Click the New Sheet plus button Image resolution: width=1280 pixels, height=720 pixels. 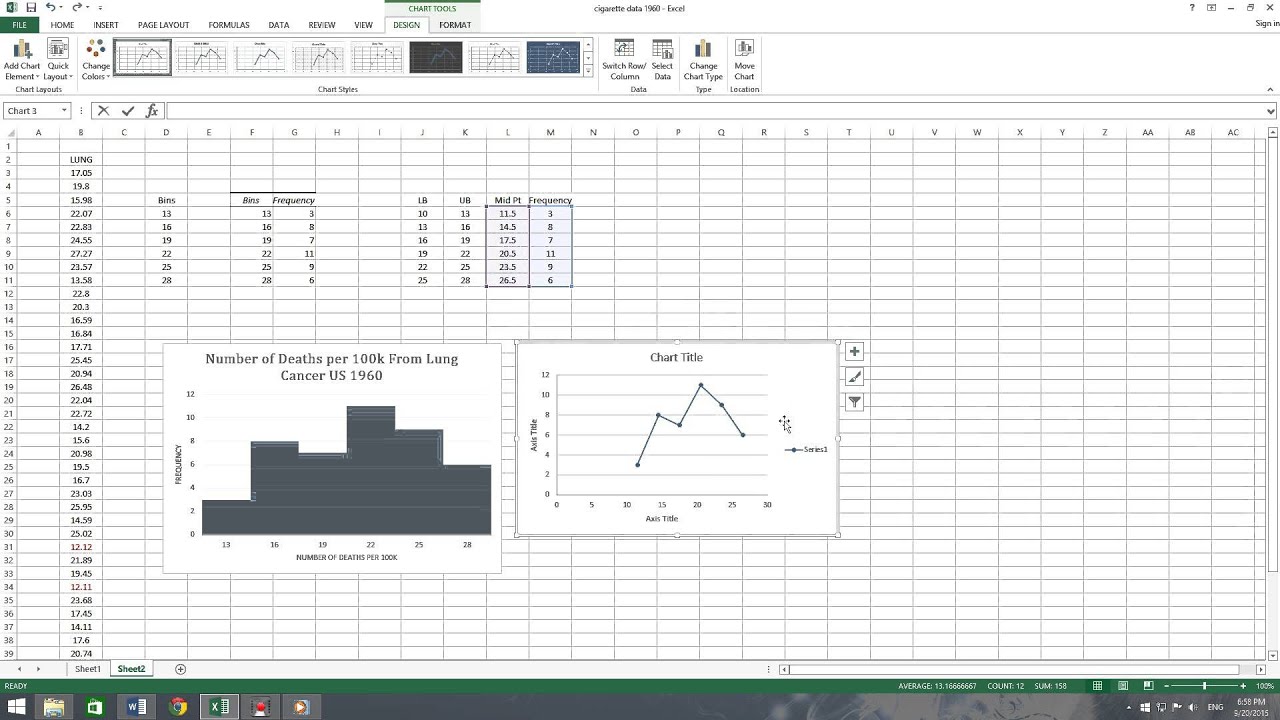pyautogui.click(x=181, y=669)
